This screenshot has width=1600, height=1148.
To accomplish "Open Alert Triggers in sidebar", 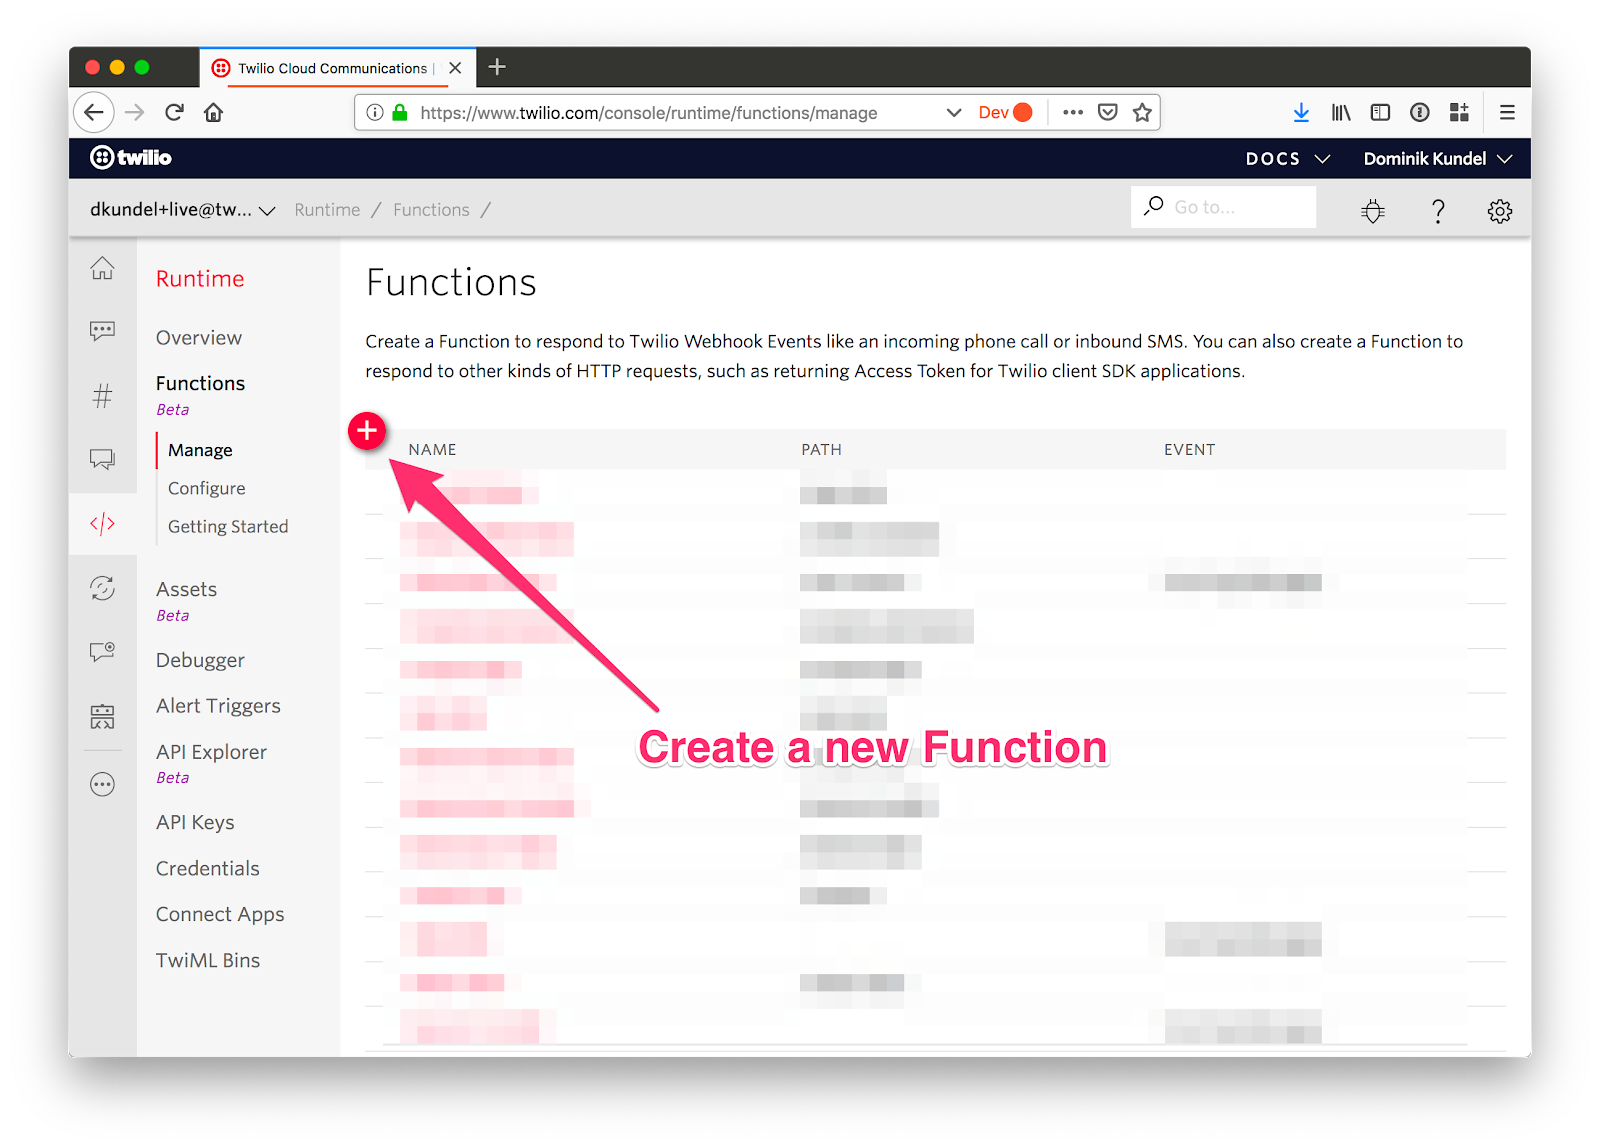I will (x=218, y=706).
